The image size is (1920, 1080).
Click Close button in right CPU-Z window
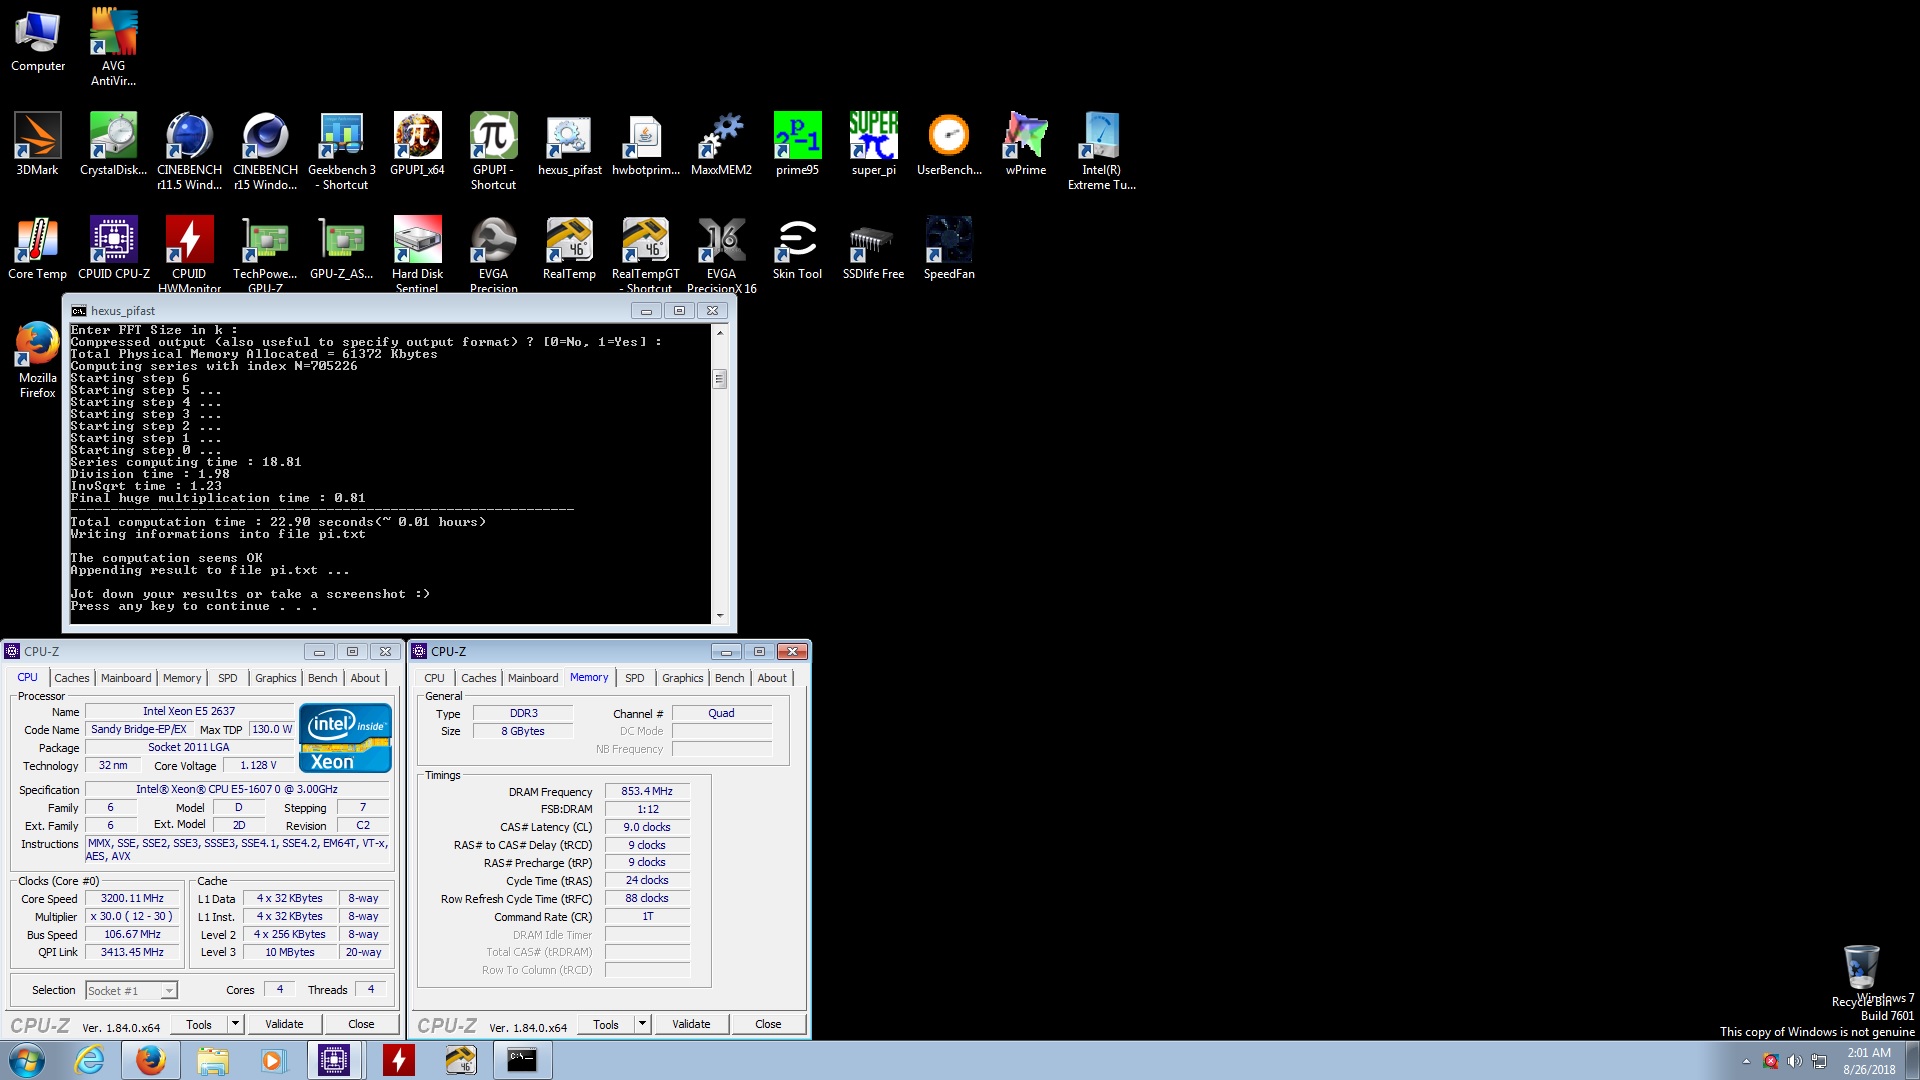768,1024
